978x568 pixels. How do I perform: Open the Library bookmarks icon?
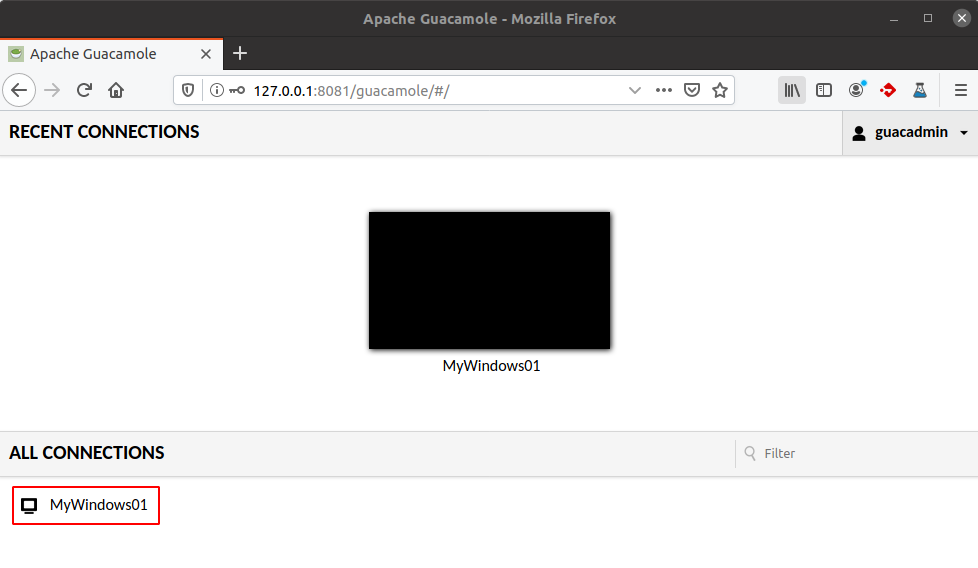[792, 90]
